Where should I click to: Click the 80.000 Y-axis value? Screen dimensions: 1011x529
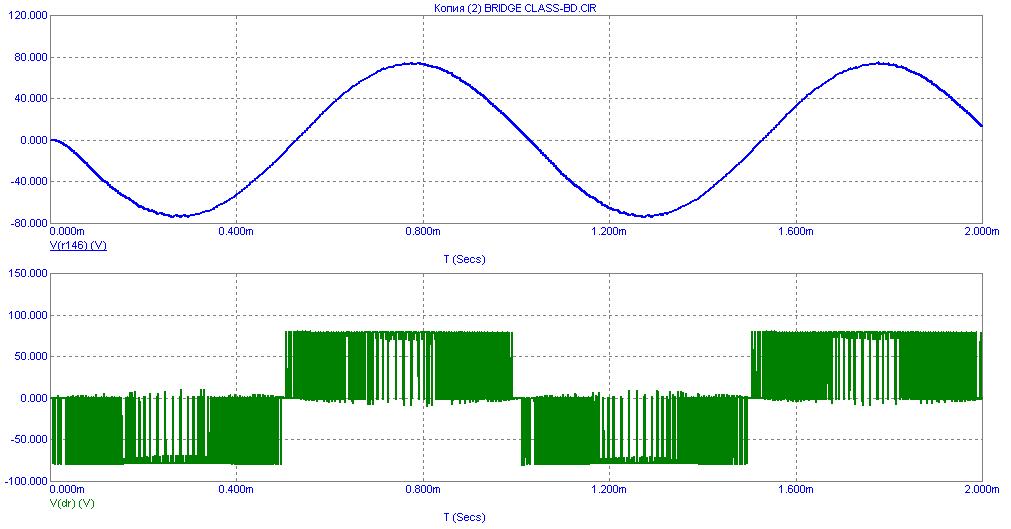(30, 57)
